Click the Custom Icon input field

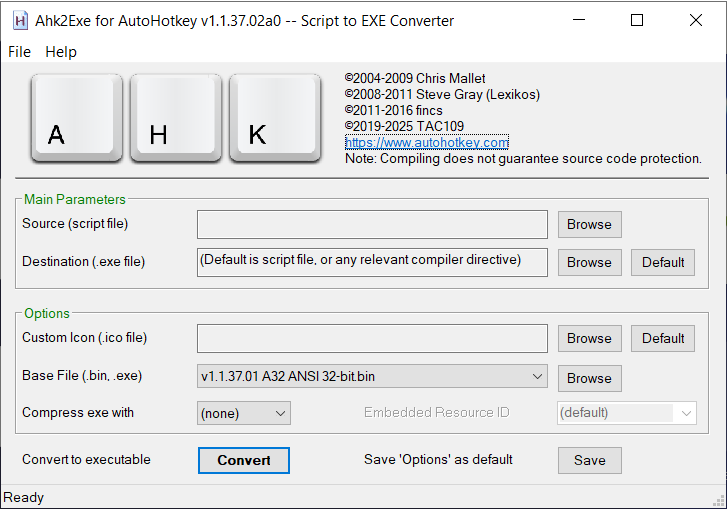click(x=372, y=338)
